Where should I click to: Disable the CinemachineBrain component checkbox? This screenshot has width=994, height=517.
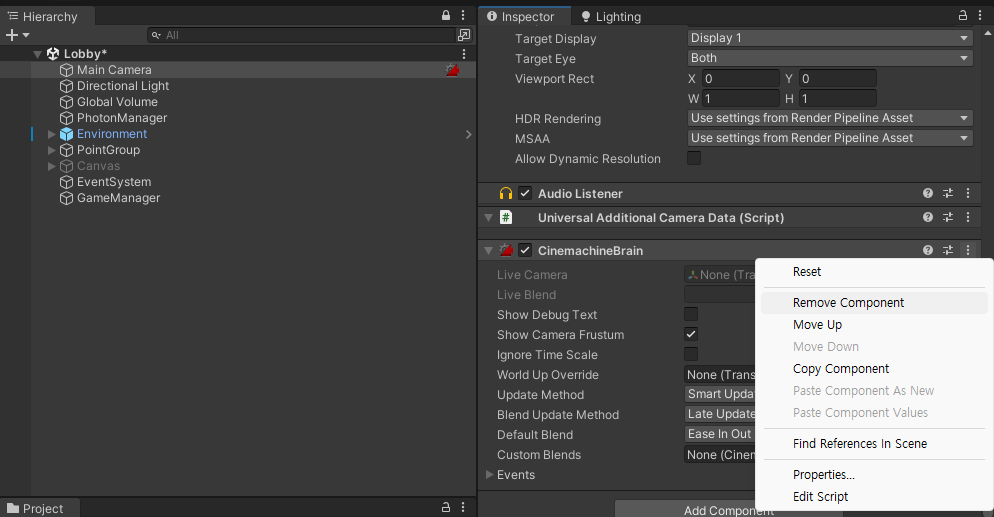[x=525, y=250]
